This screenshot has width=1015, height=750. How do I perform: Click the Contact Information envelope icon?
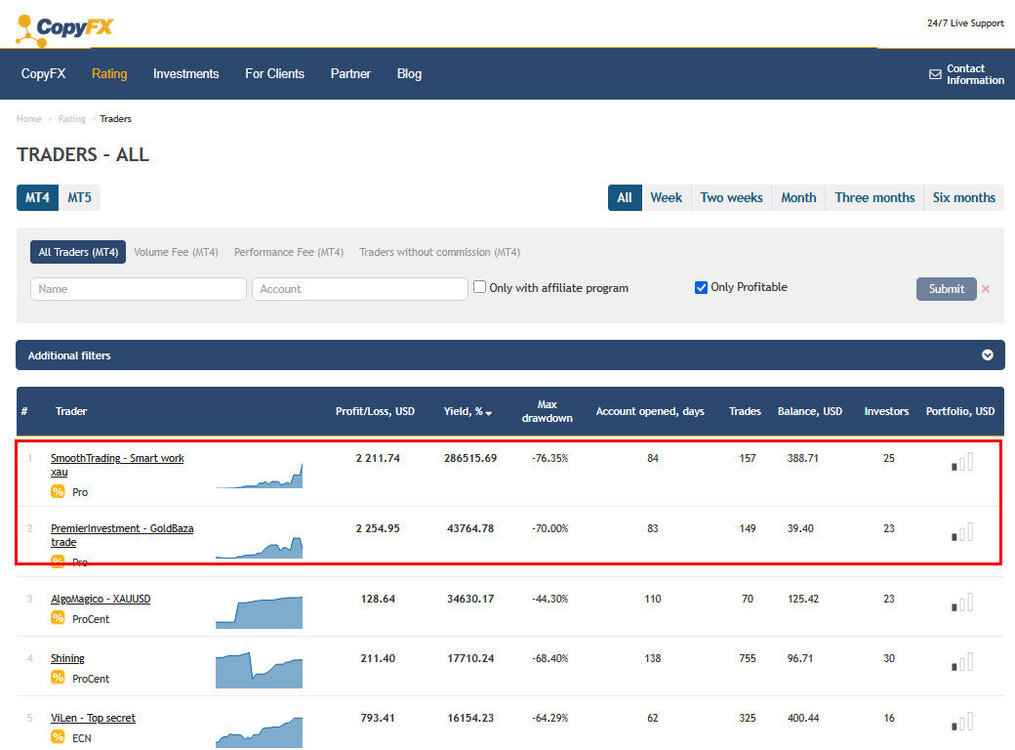point(935,74)
